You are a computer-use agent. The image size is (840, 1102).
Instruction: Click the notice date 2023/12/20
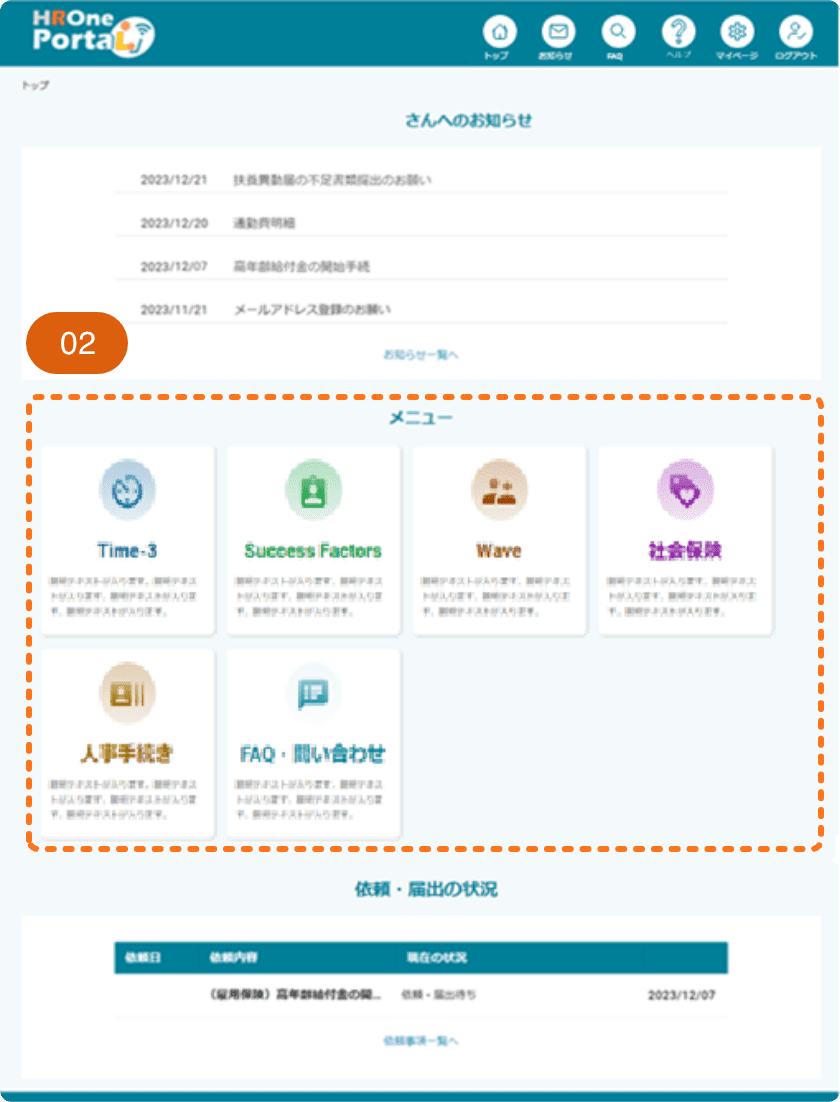coord(174,223)
